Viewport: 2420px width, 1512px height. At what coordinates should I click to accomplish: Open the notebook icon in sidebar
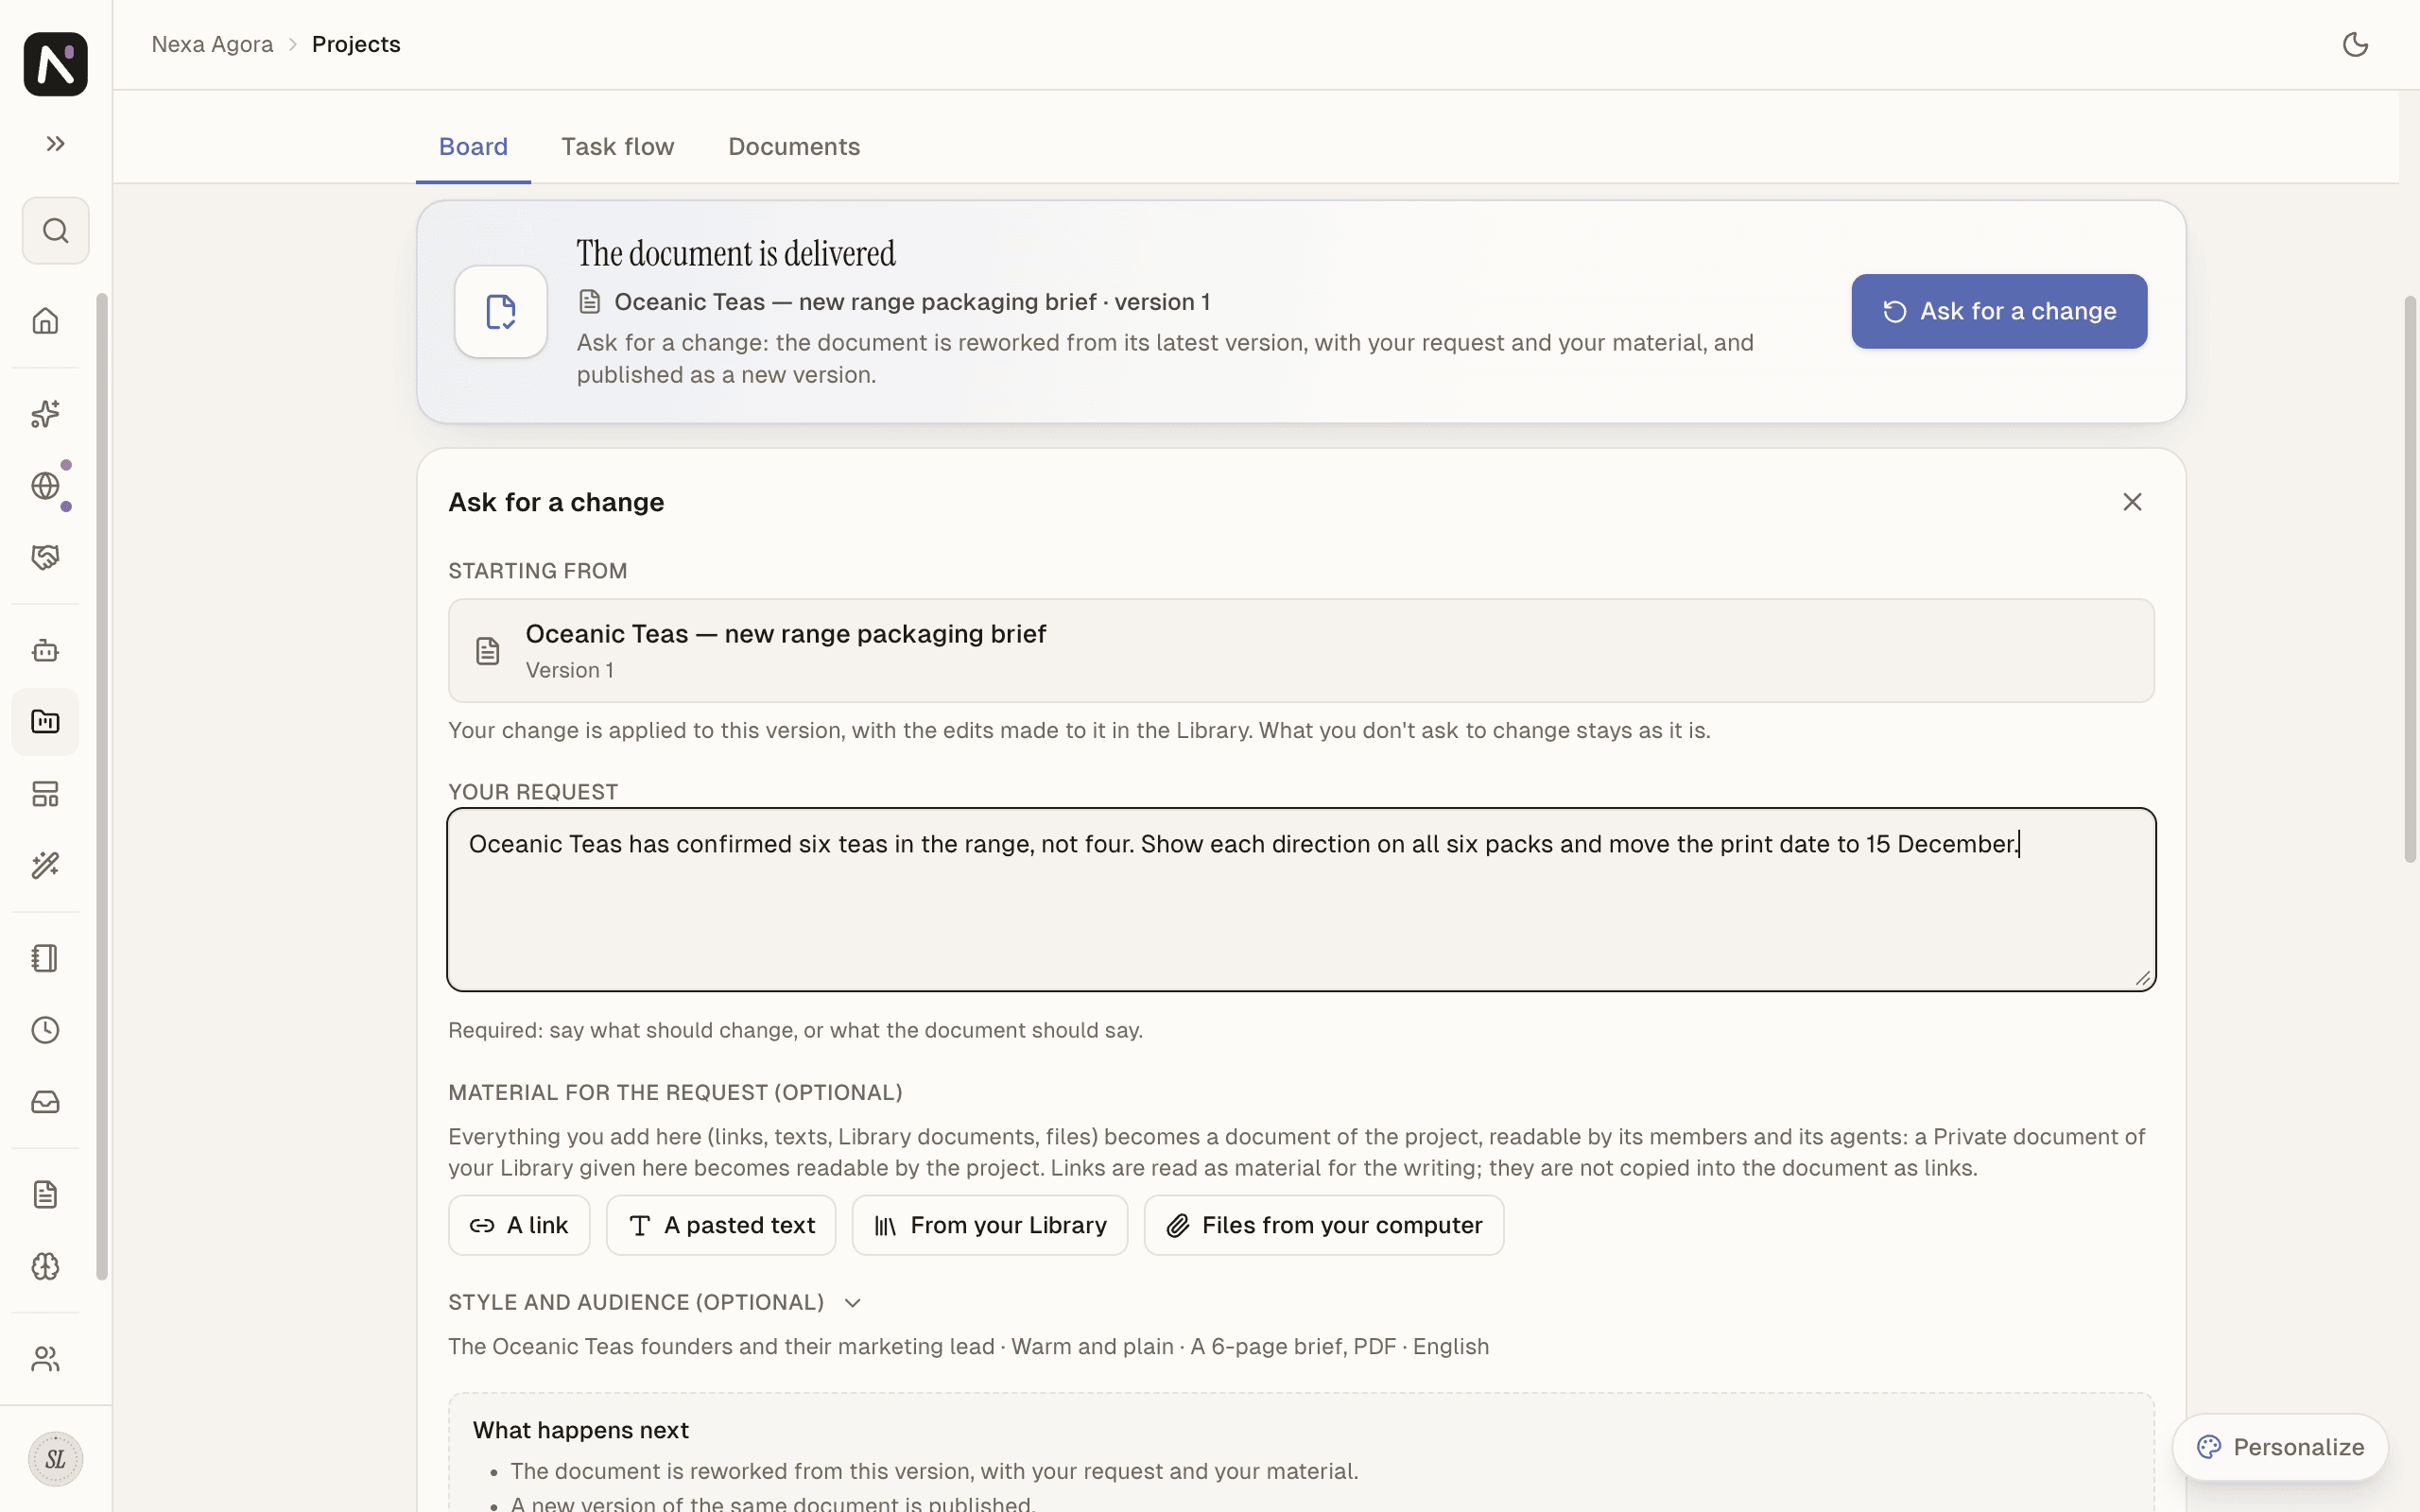45,958
